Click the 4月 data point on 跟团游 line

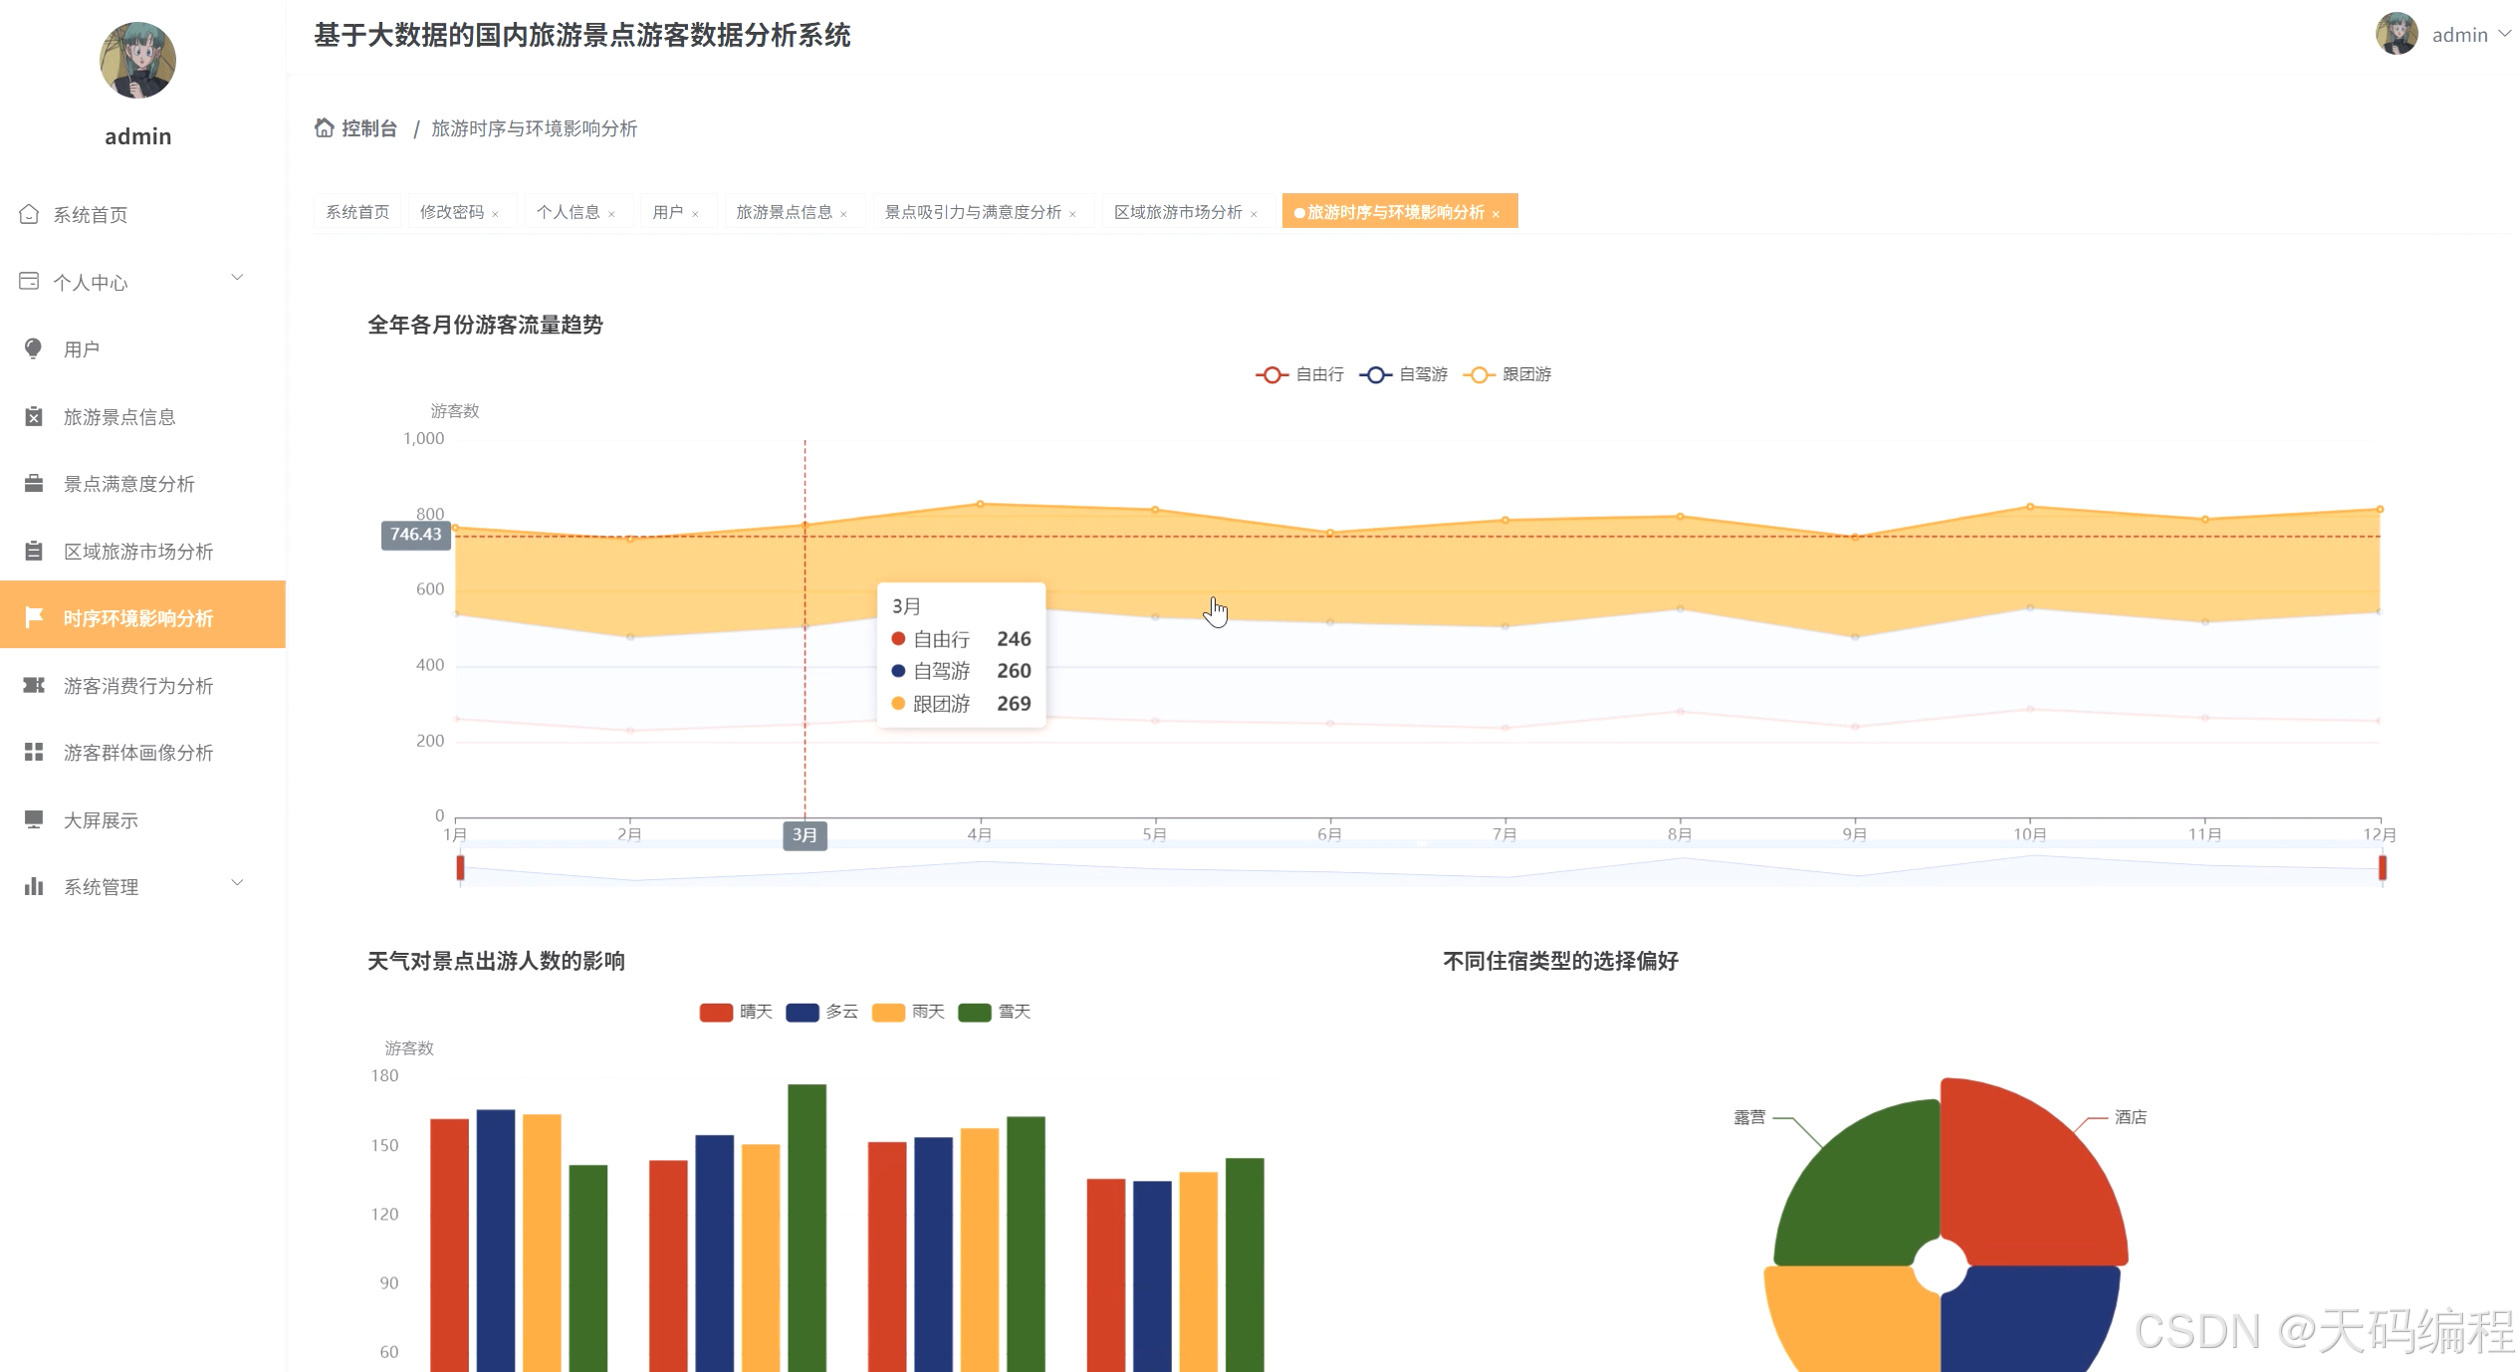tap(980, 504)
